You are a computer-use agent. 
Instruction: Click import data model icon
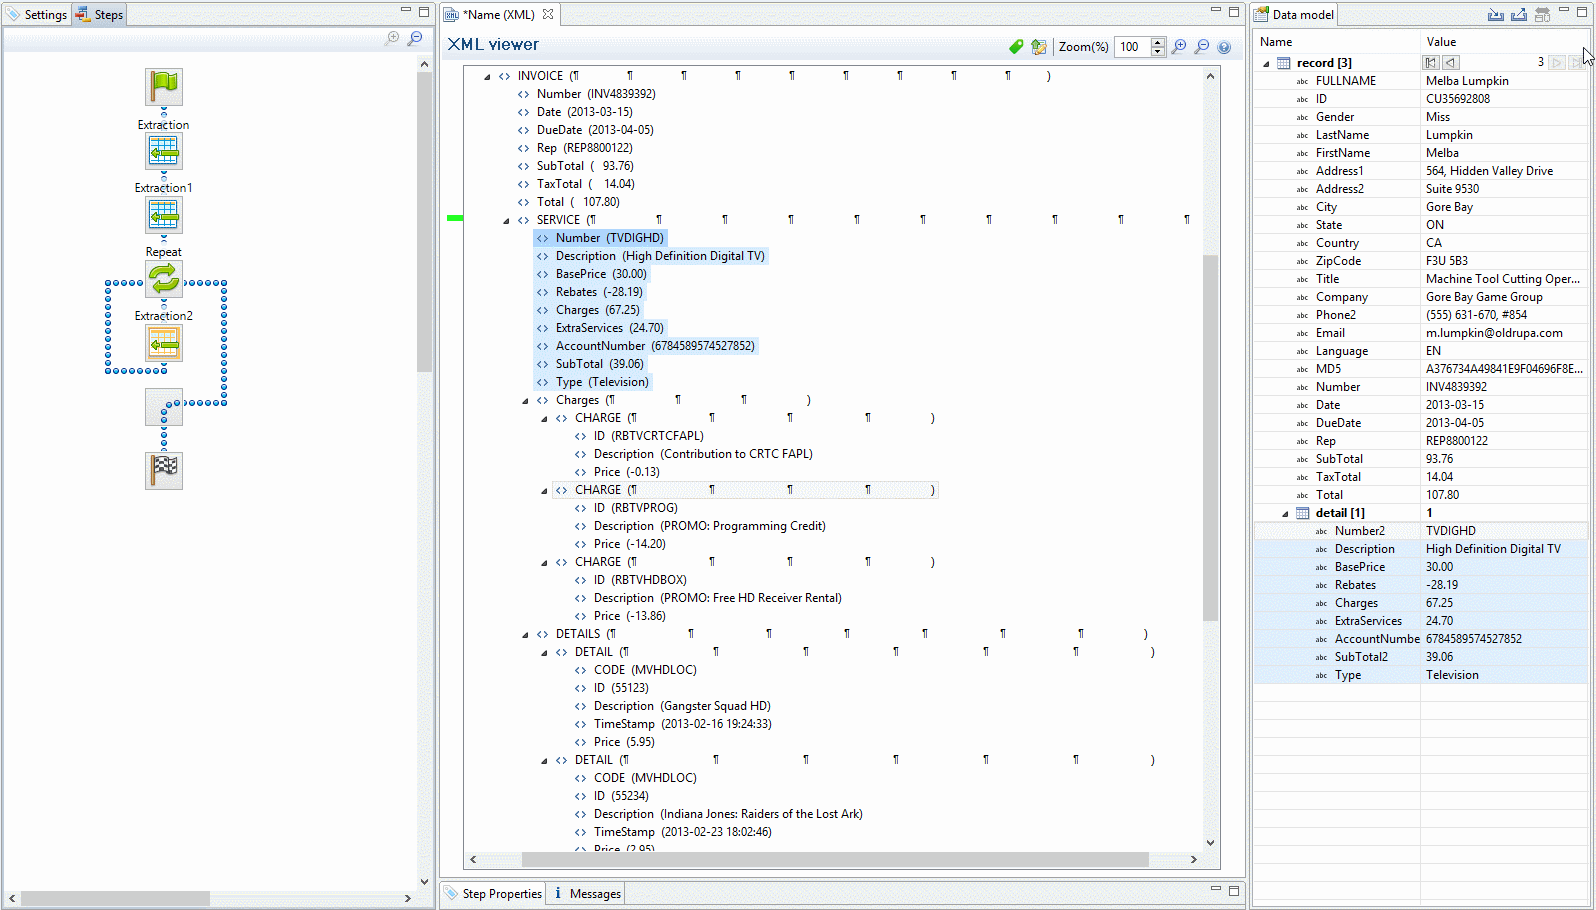click(x=1495, y=14)
